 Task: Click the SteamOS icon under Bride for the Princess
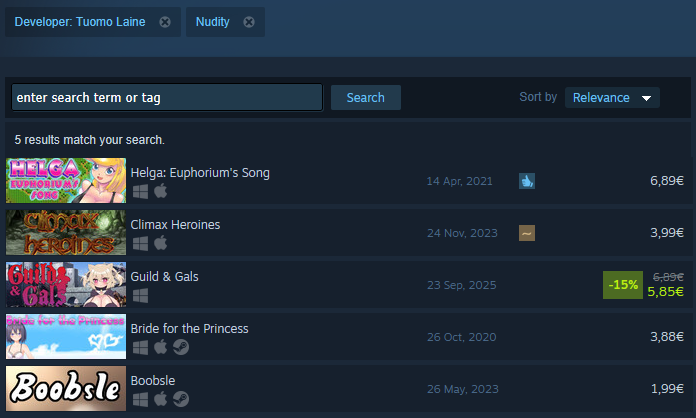coord(181,347)
